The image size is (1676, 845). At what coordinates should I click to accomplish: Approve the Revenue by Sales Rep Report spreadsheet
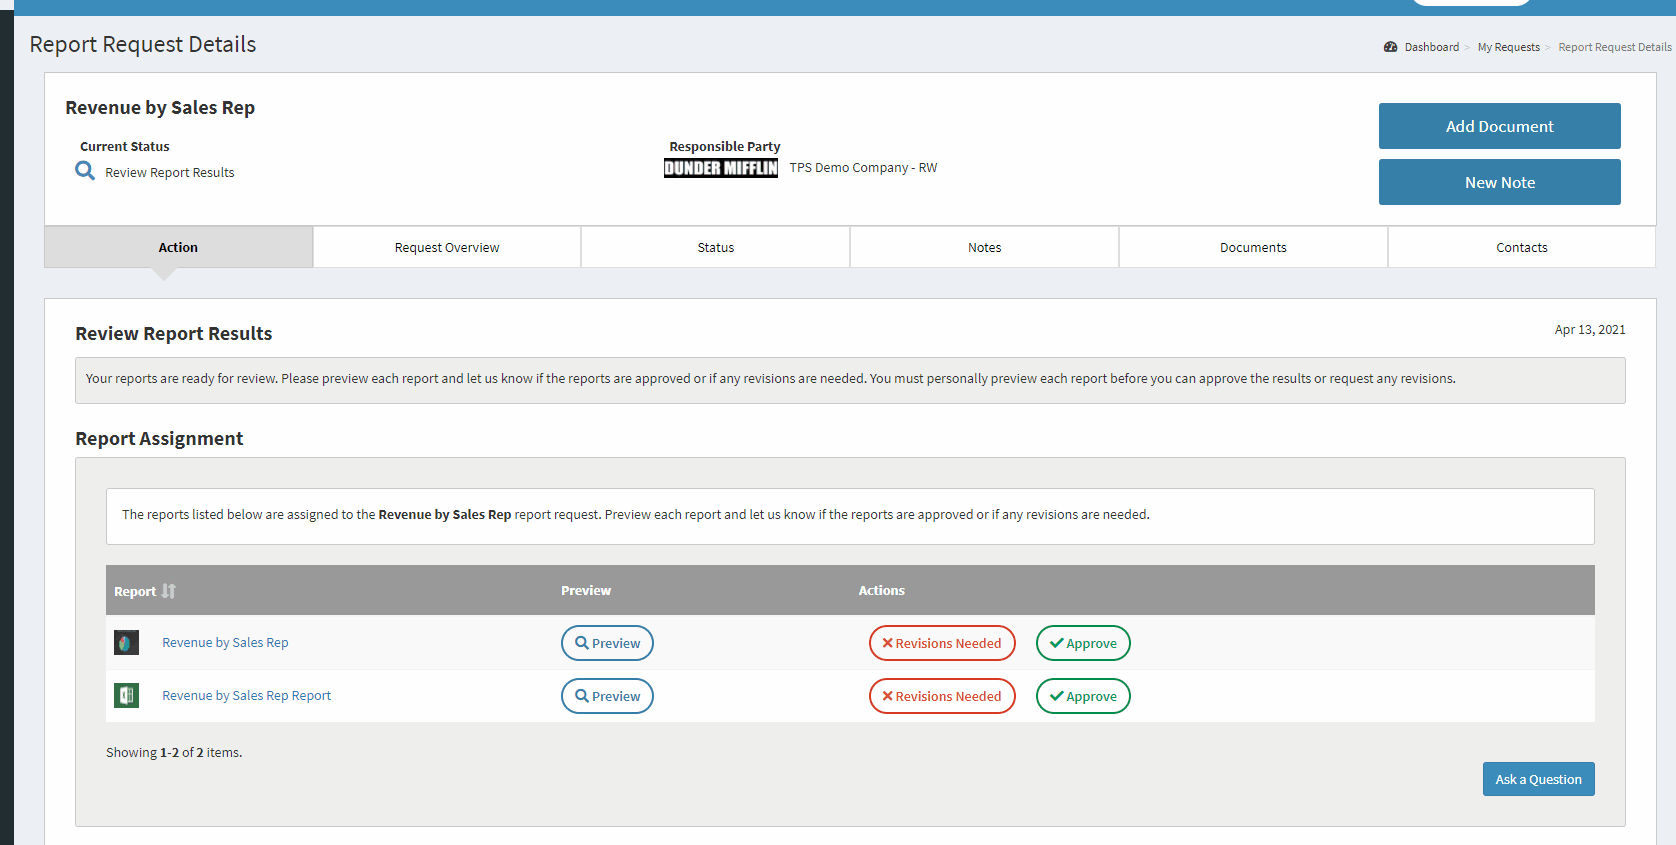1083,696
